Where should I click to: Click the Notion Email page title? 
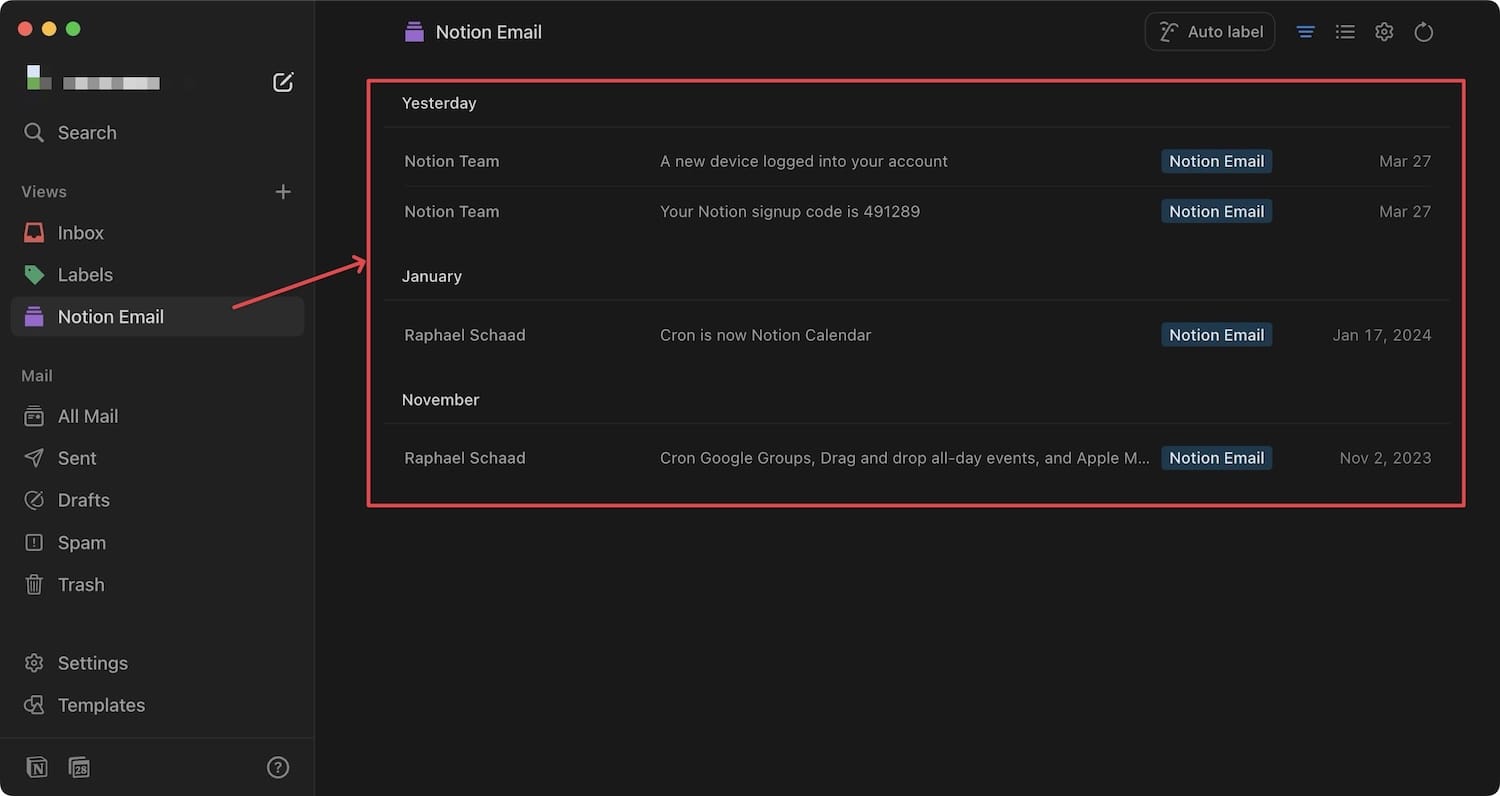pos(489,32)
